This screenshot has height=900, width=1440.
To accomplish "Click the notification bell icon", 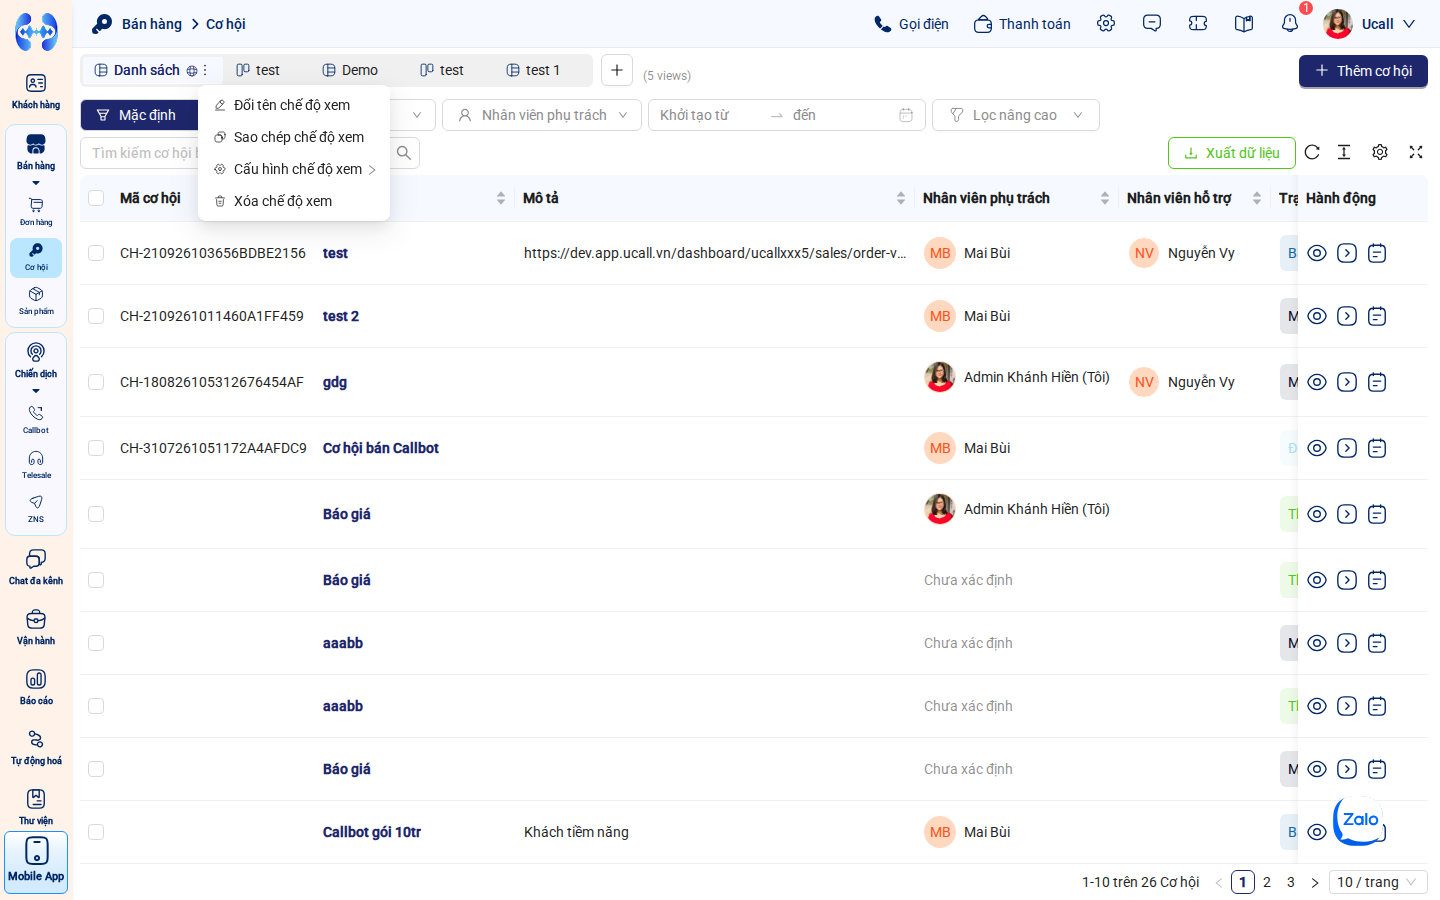I will click(x=1290, y=23).
